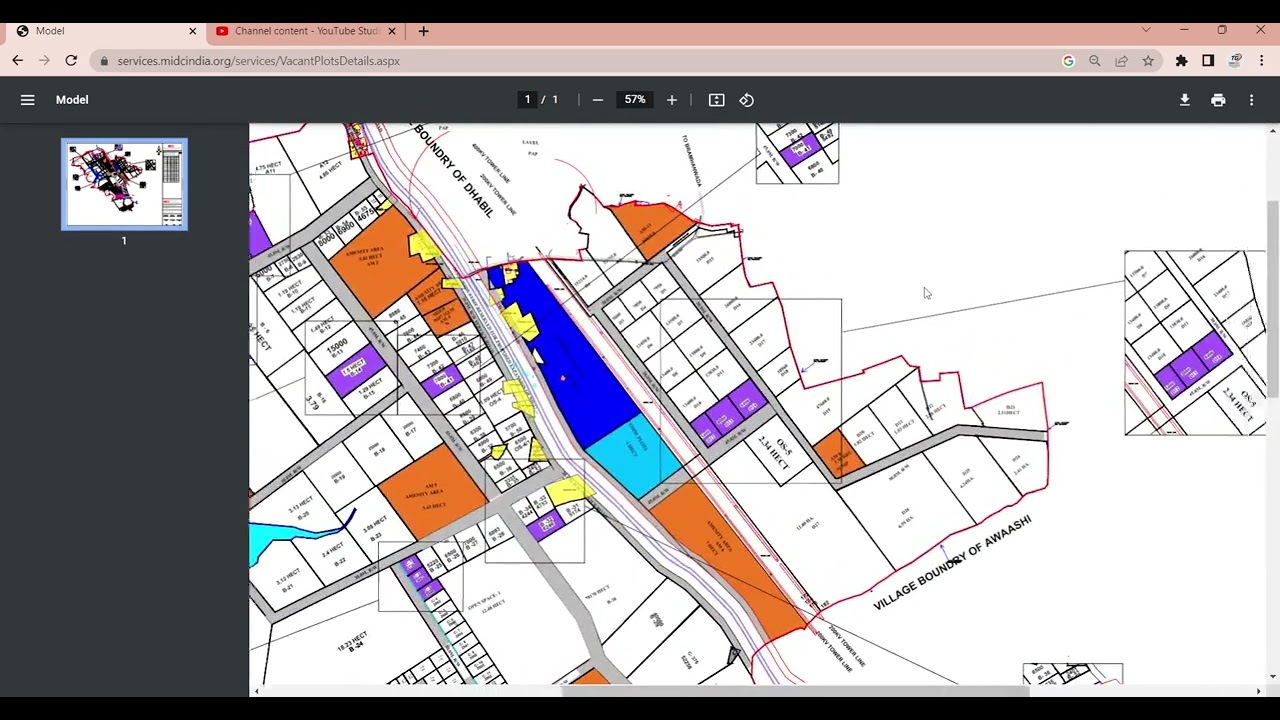Zoom in the PDF with plus button
1280x720 pixels.
pos(672,100)
